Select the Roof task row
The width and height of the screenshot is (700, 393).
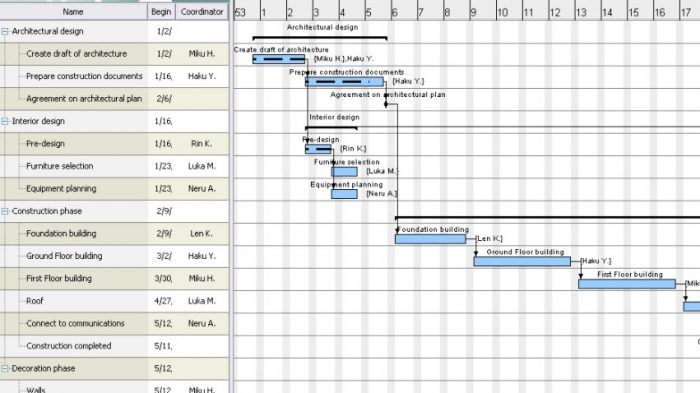[114, 301]
